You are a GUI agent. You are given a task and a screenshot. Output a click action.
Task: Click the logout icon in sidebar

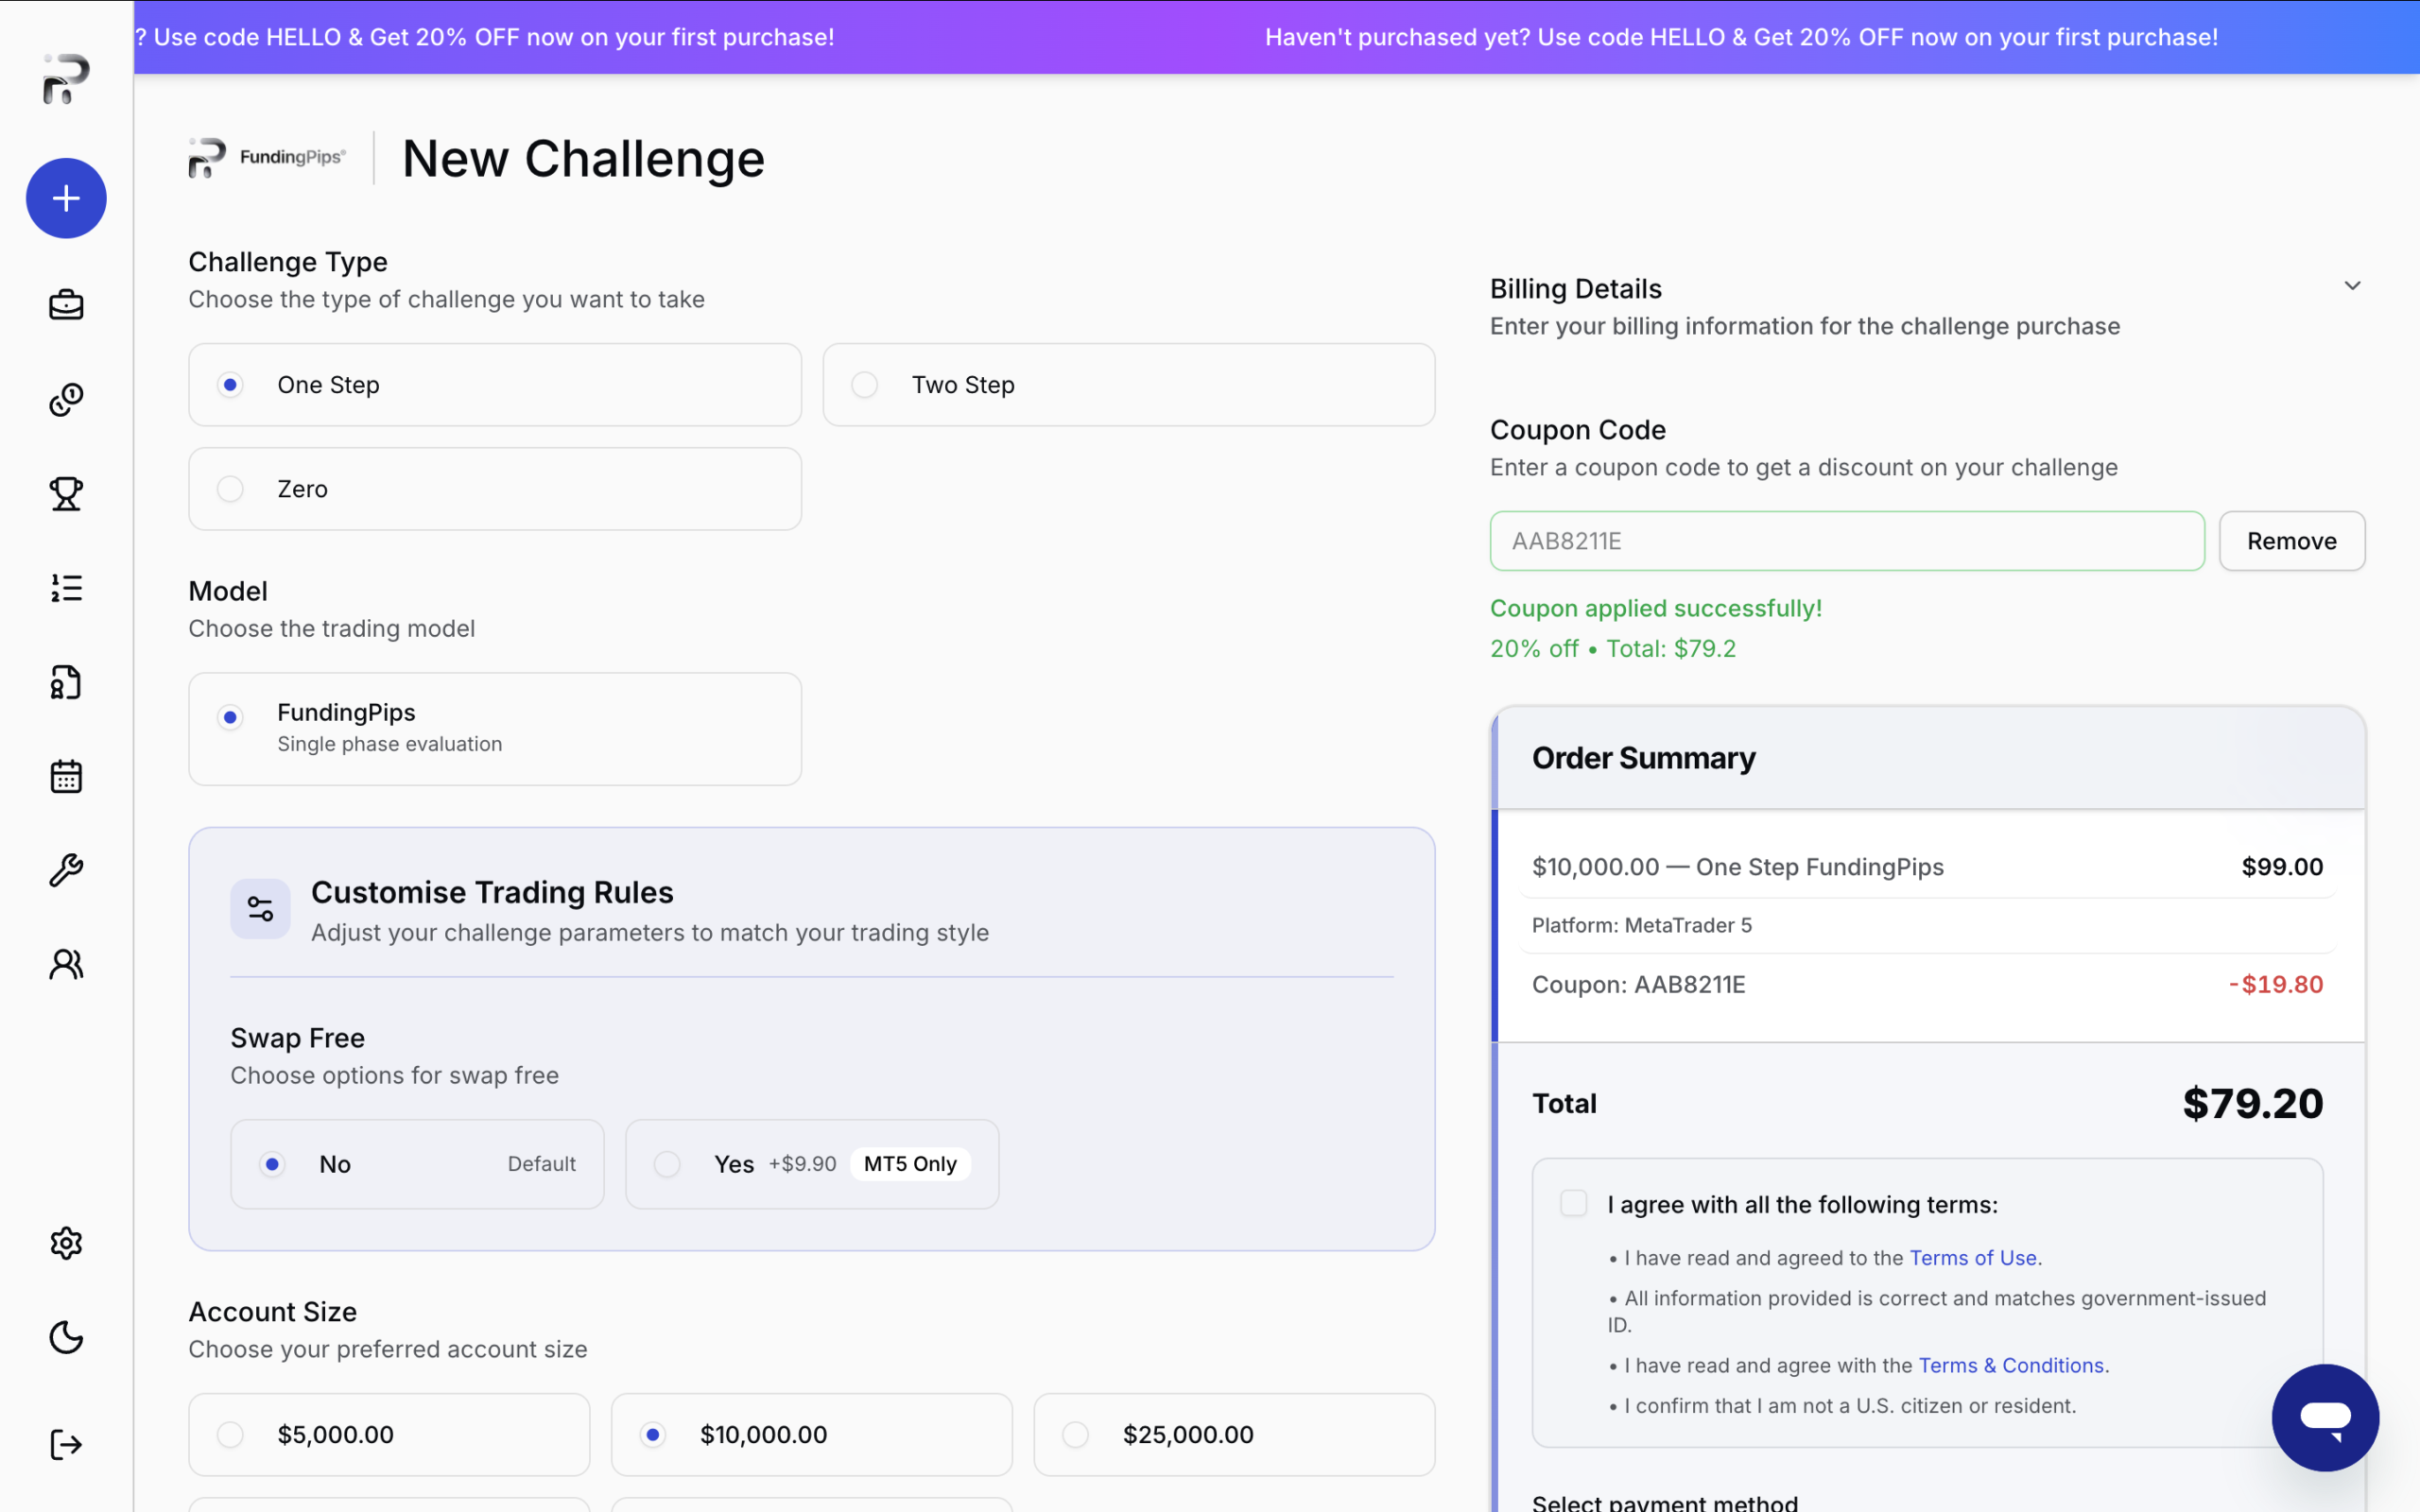66,1444
